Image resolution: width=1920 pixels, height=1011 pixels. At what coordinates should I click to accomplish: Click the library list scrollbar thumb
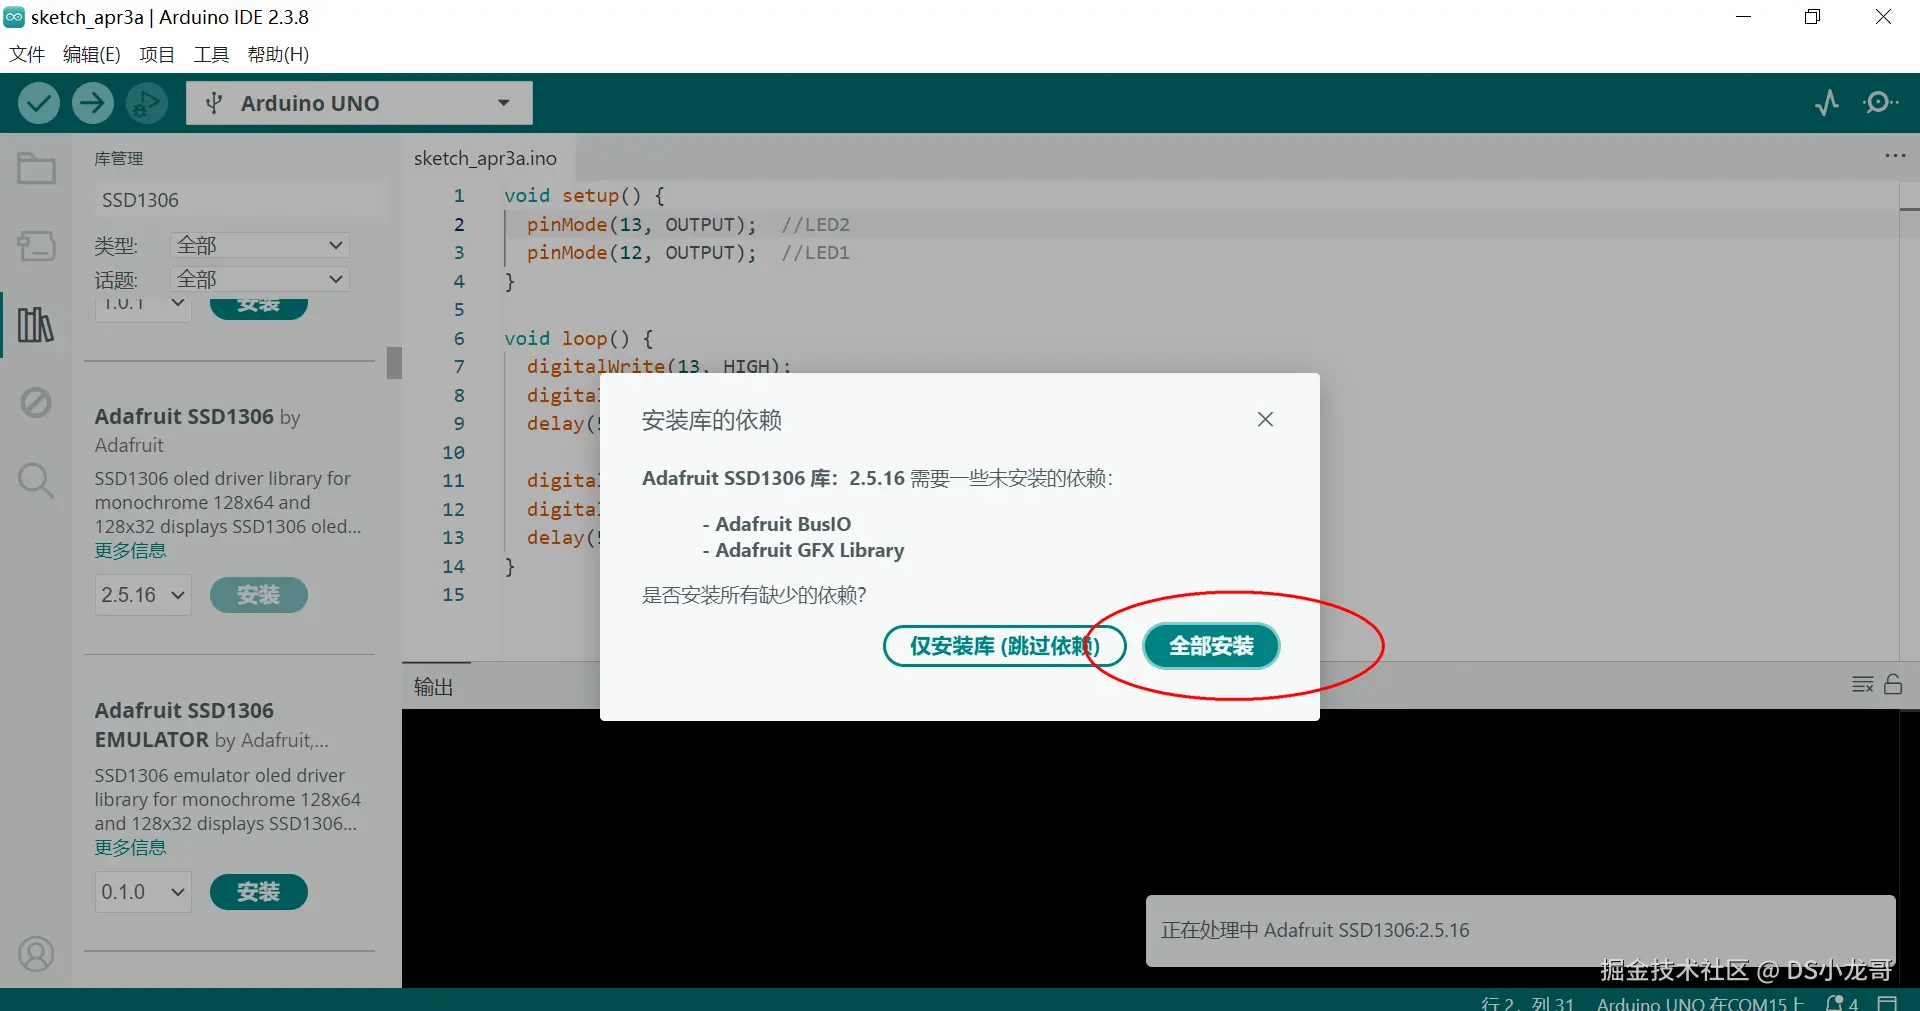(x=394, y=362)
